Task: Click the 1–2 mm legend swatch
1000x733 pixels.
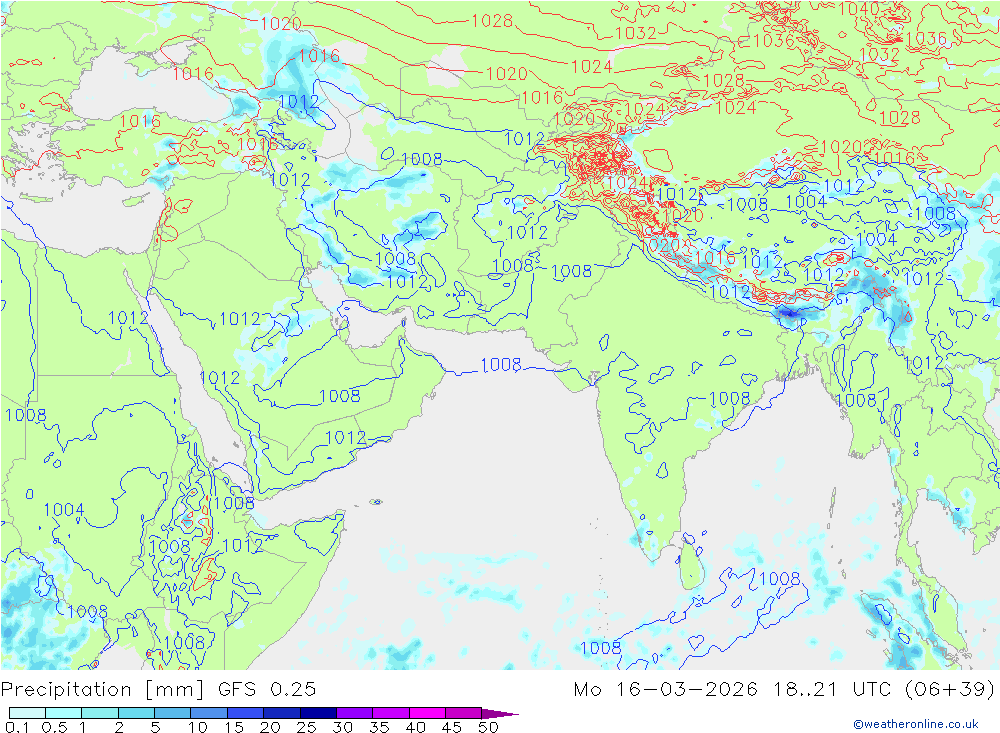Action: [99, 713]
